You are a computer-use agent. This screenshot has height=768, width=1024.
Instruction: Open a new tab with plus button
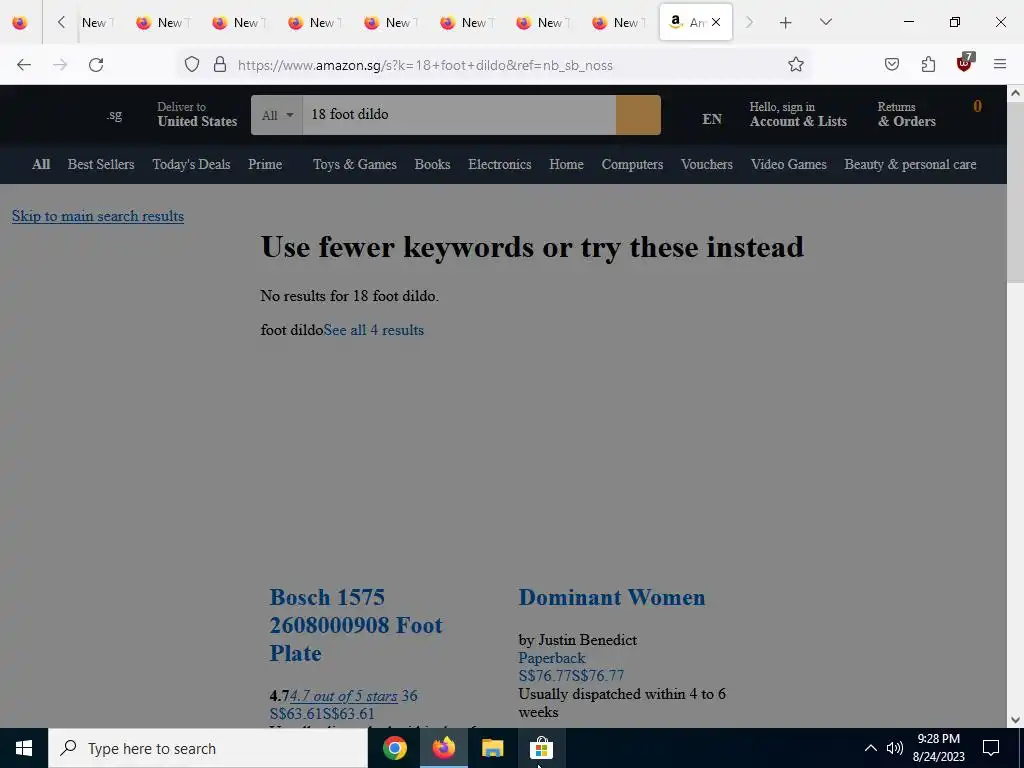pyautogui.click(x=786, y=23)
